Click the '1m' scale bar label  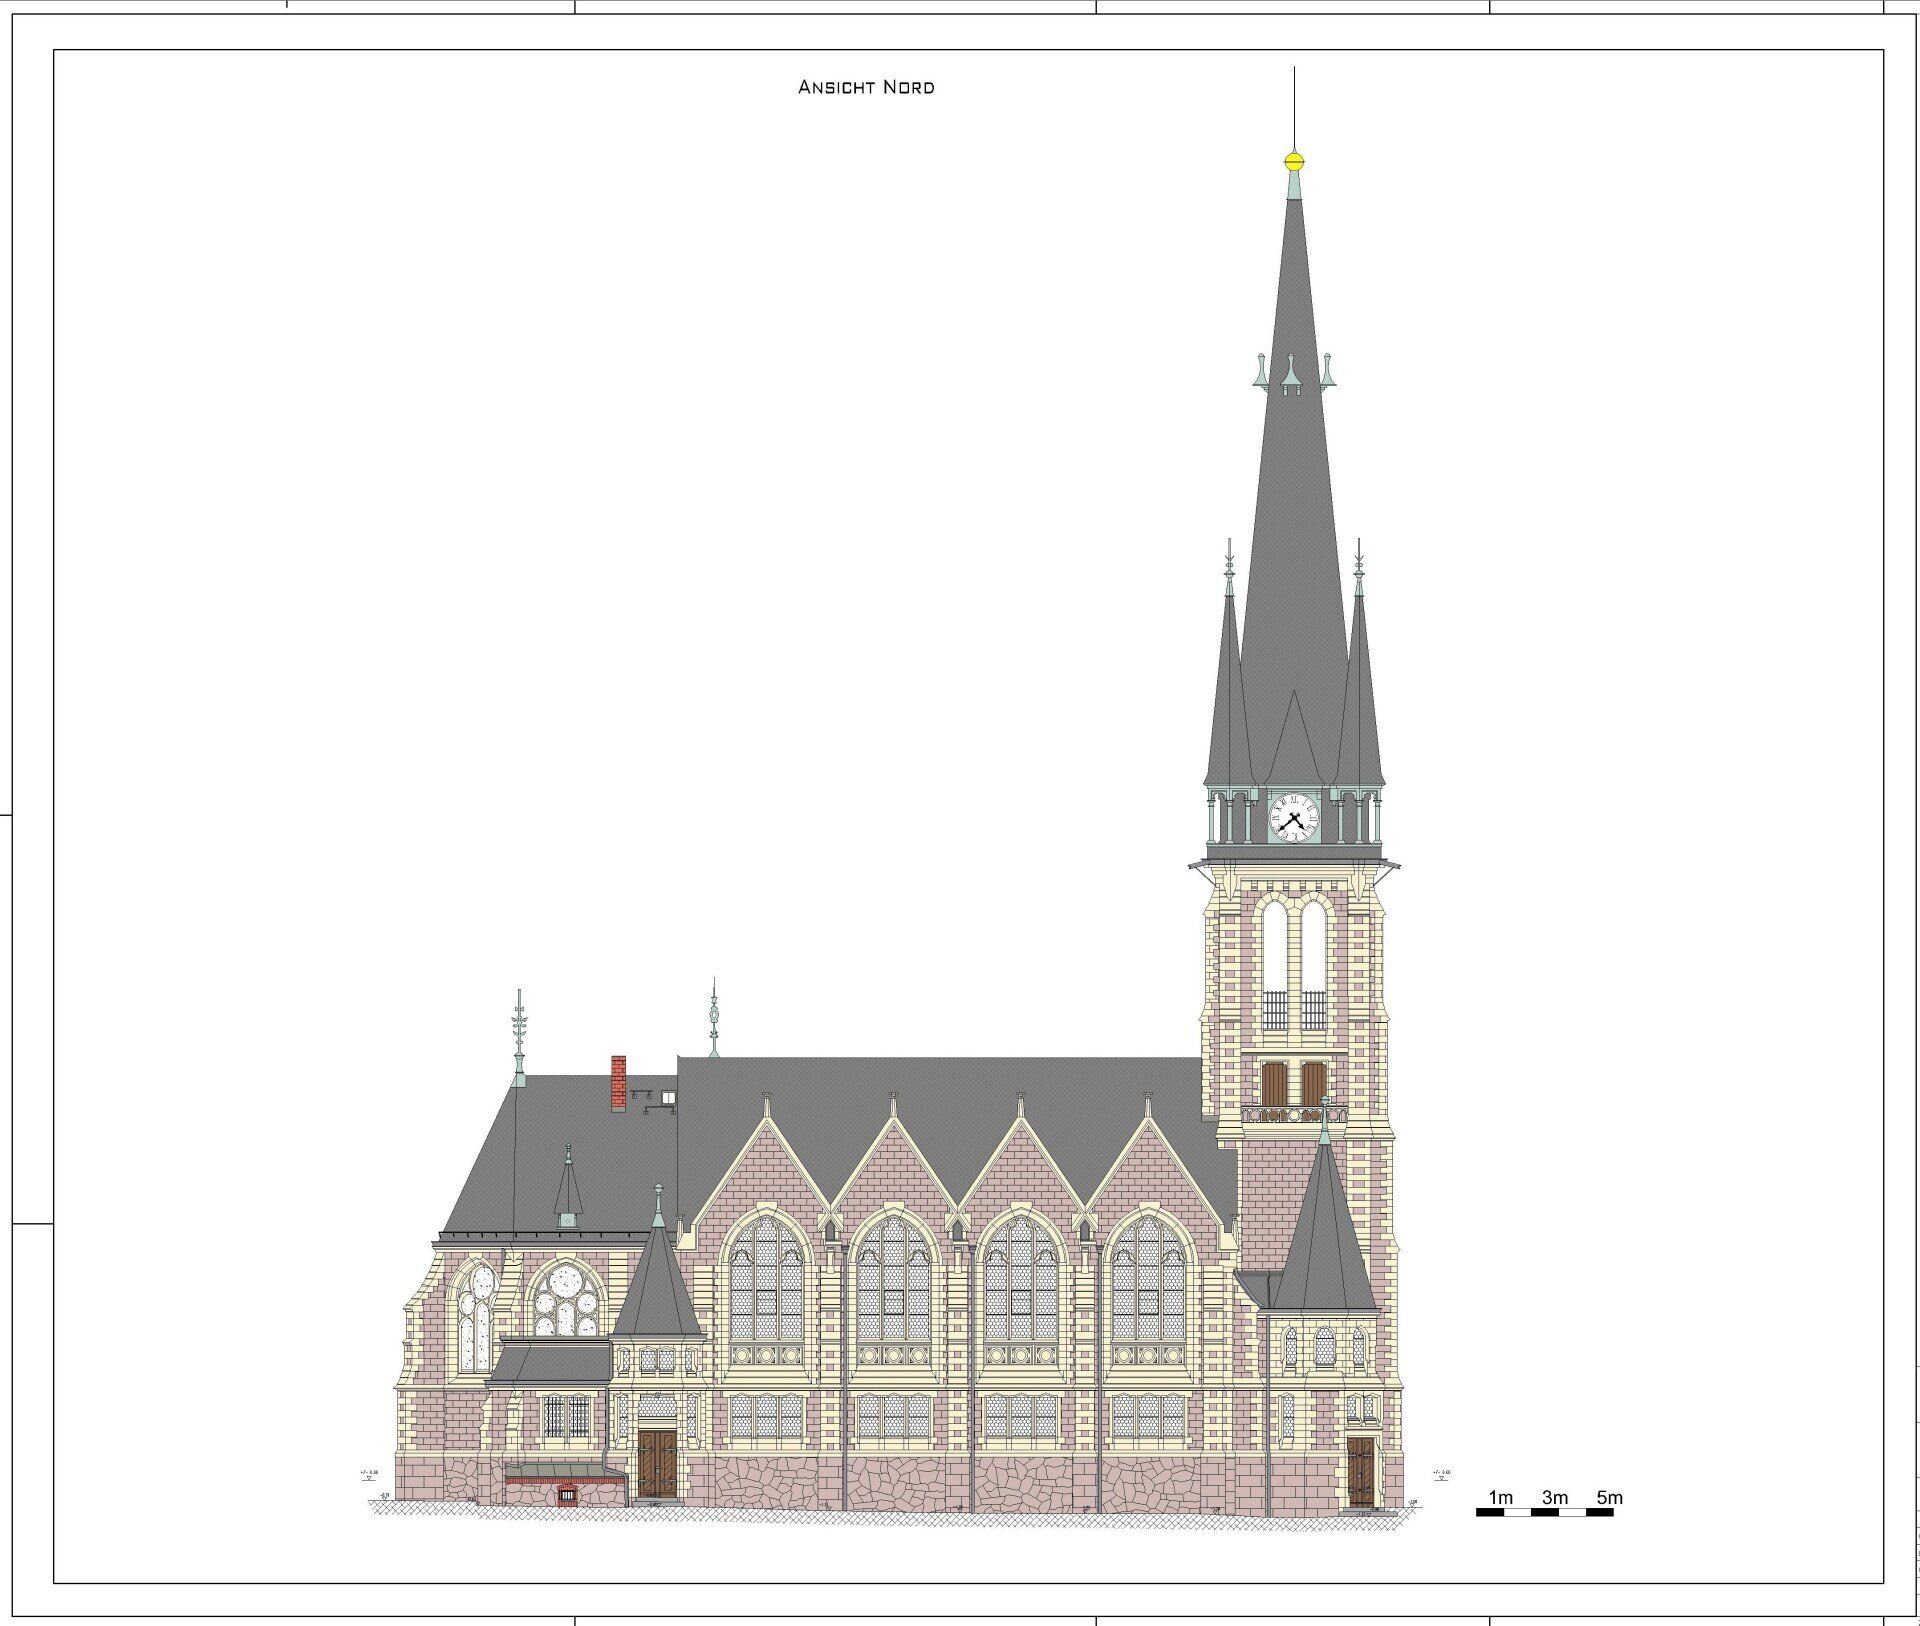[x=1500, y=1497]
